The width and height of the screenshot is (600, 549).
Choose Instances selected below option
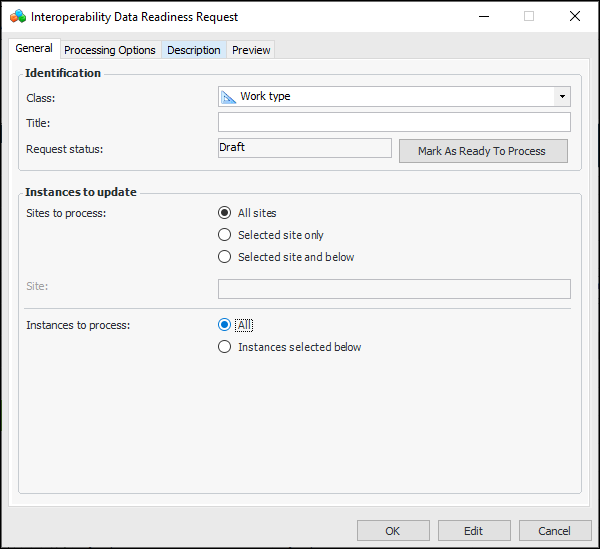225,347
